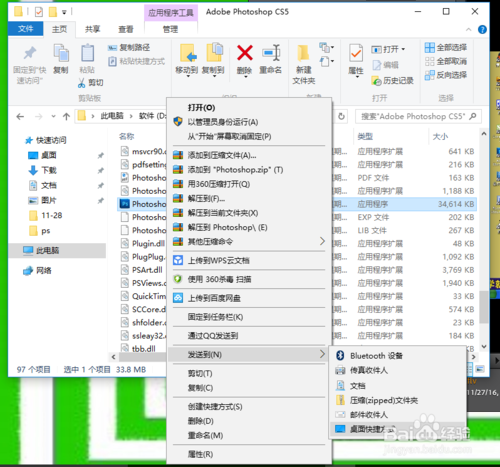Click the Up one level arrow
500x467 pixels.
click(x=66, y=116)
